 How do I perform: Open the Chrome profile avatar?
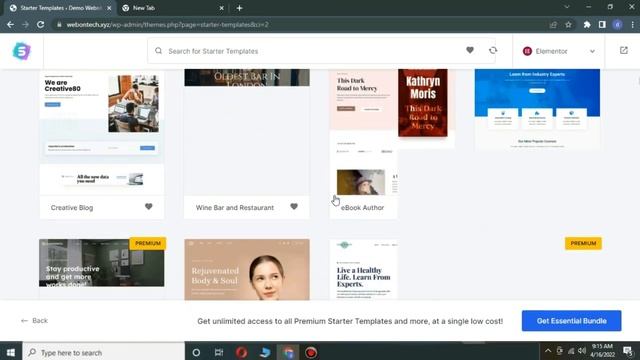point(618,25)
